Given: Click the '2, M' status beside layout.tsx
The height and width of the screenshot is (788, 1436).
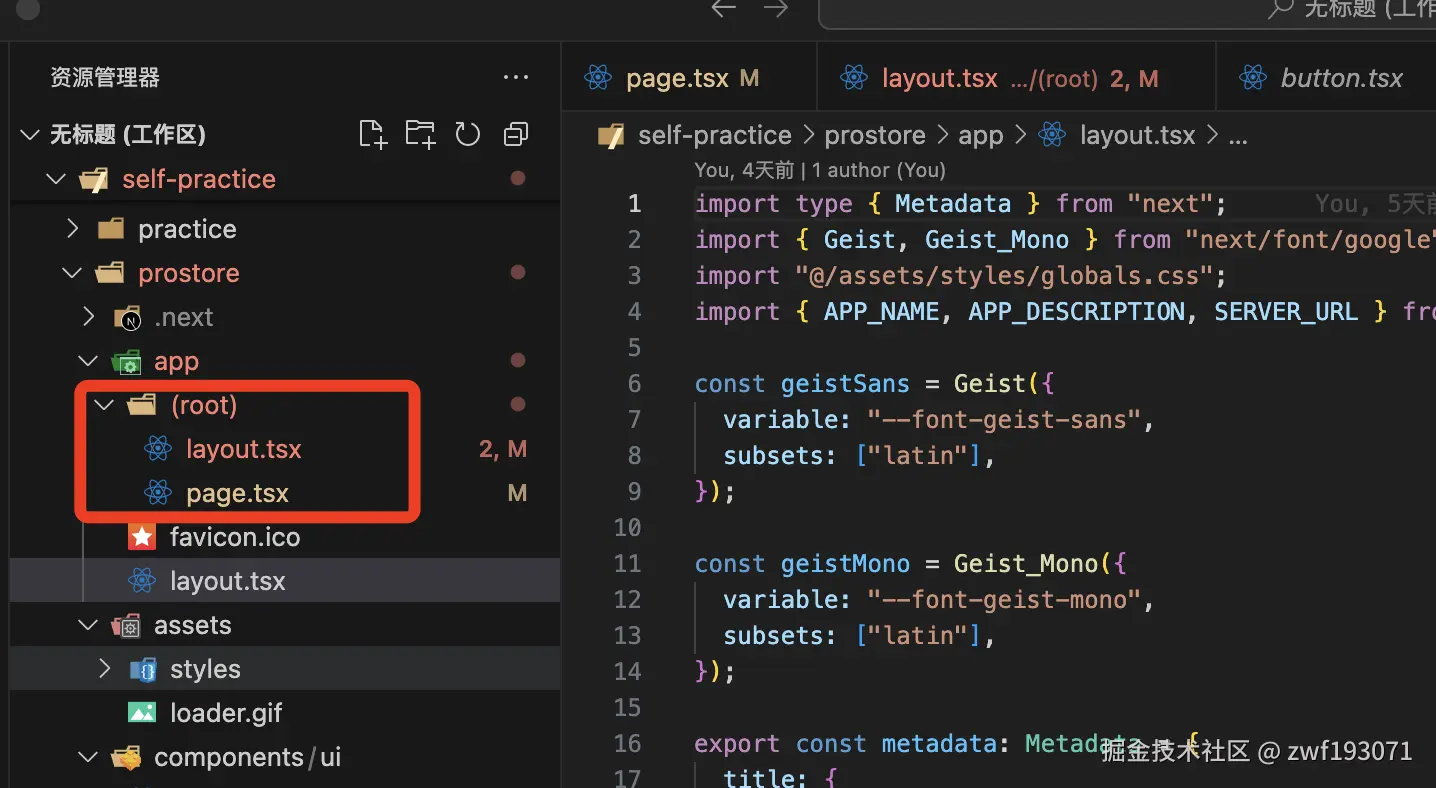Looking at the screenshot, I should [503, 449].
